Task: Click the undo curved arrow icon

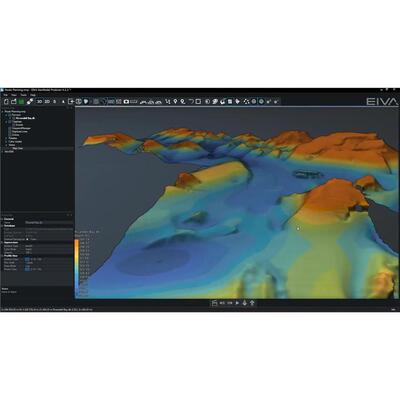Action: tap(191, 101)
